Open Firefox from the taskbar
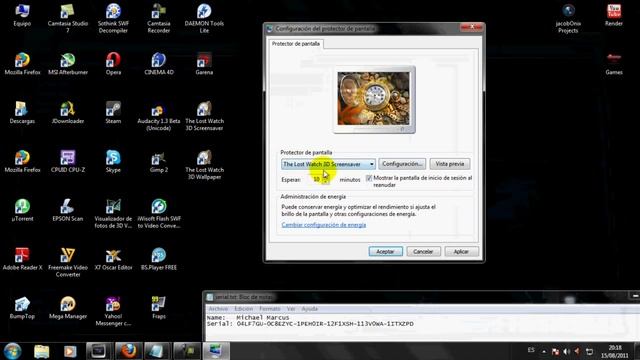Image resolution: width=640 pixels, height=360 pixels. coord(128,351)
